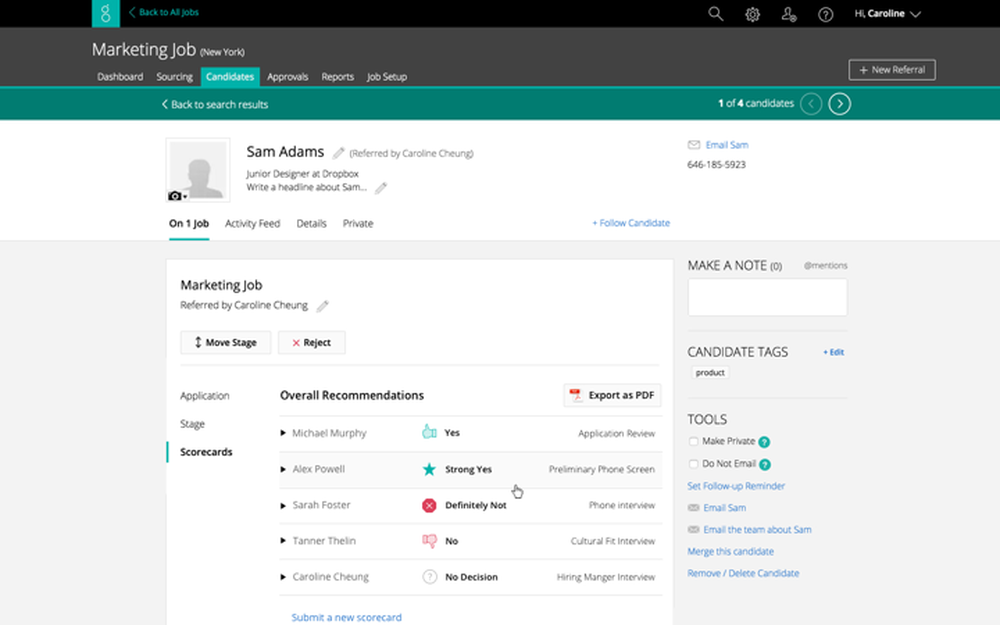Expand Tanner Thelin's scorecard row
The width and height of the screenshot is (1000, 625).
(x=283, y=541)
